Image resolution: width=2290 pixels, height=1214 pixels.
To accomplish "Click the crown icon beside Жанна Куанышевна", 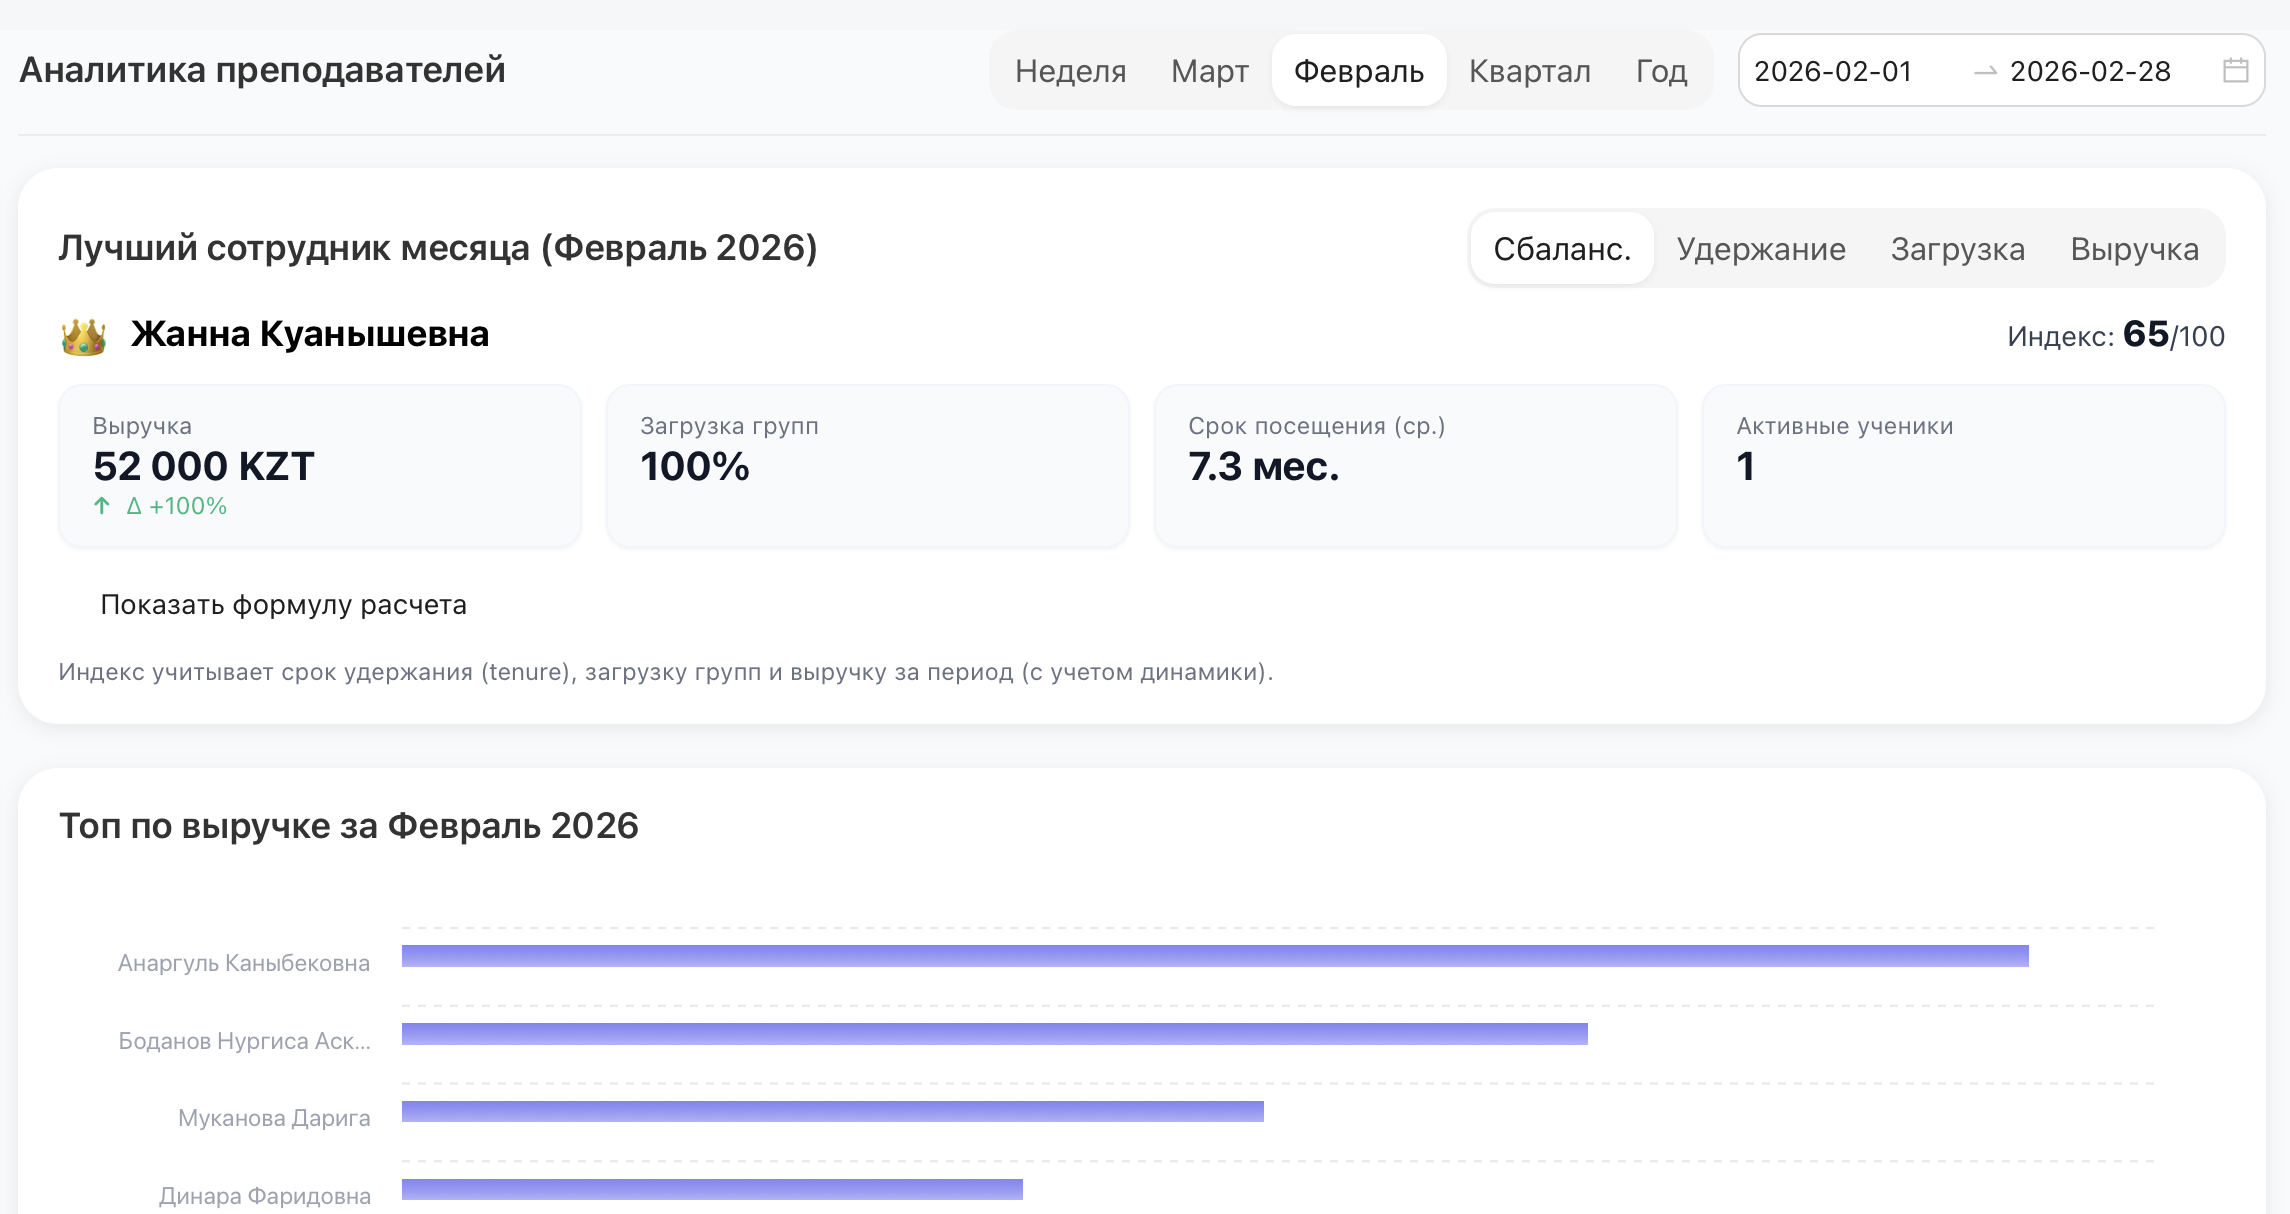I will pyautogui.click(x=84, y=336).
